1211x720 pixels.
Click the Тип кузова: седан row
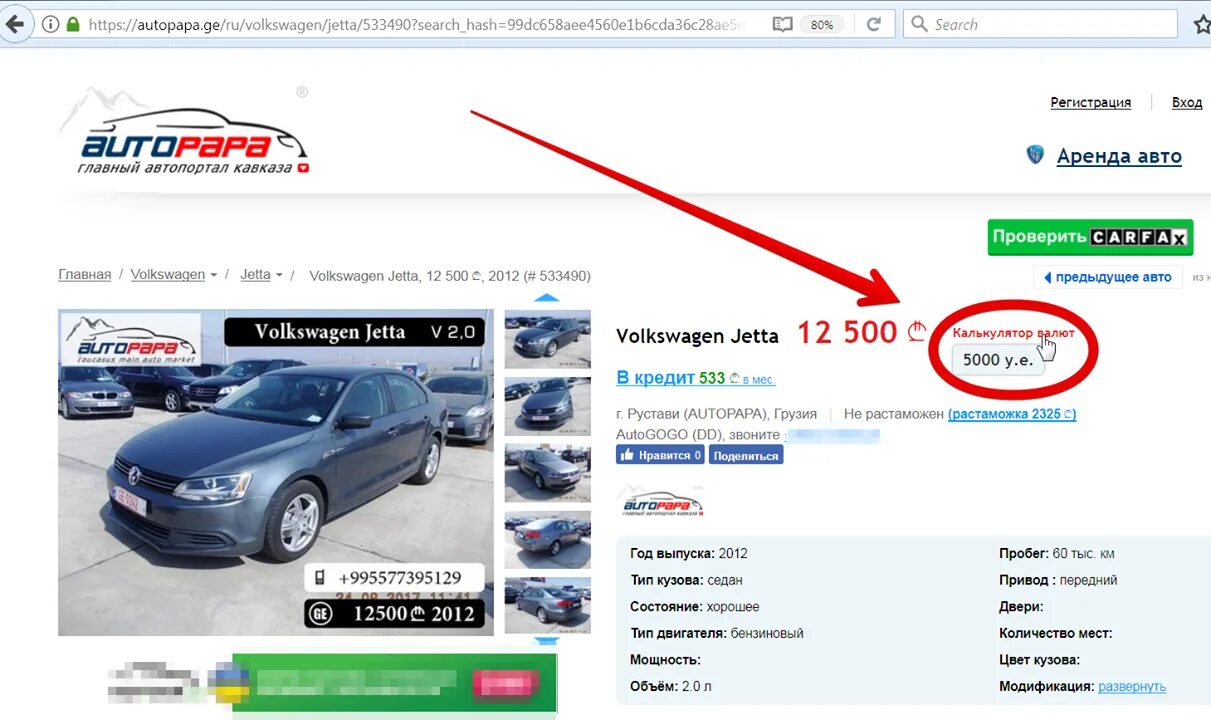(x=686, y=580)
